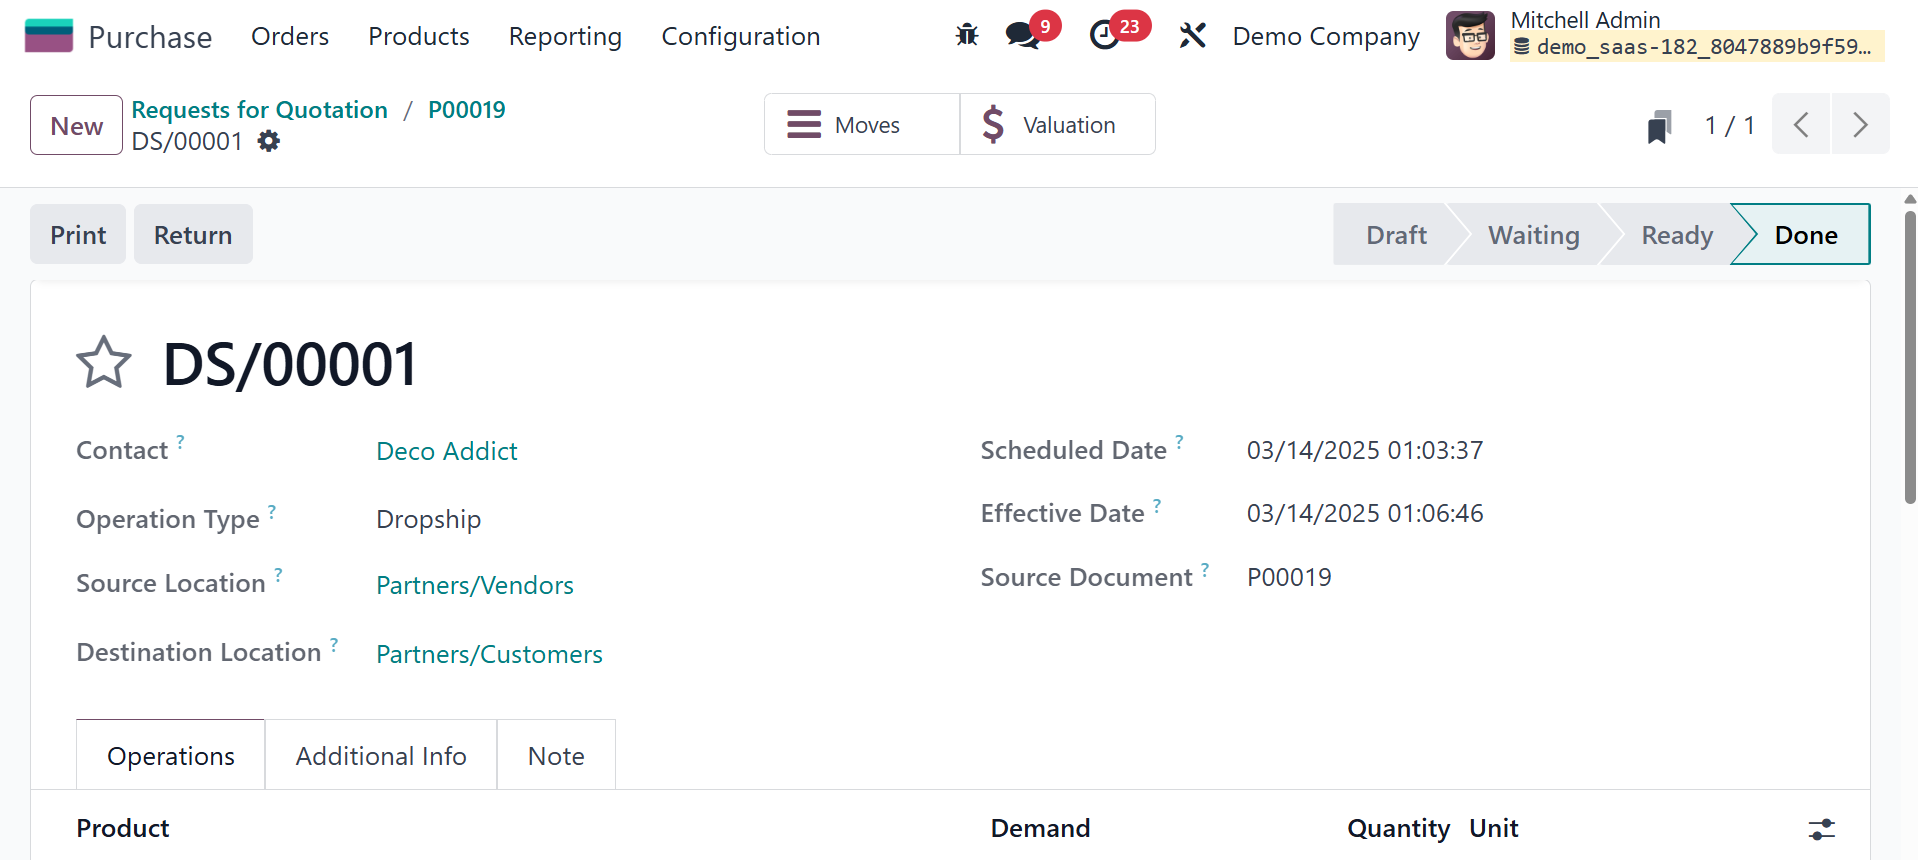1918x860 pixels.
Task: Click the gear icon beside DS/00001
Action: 269,142
